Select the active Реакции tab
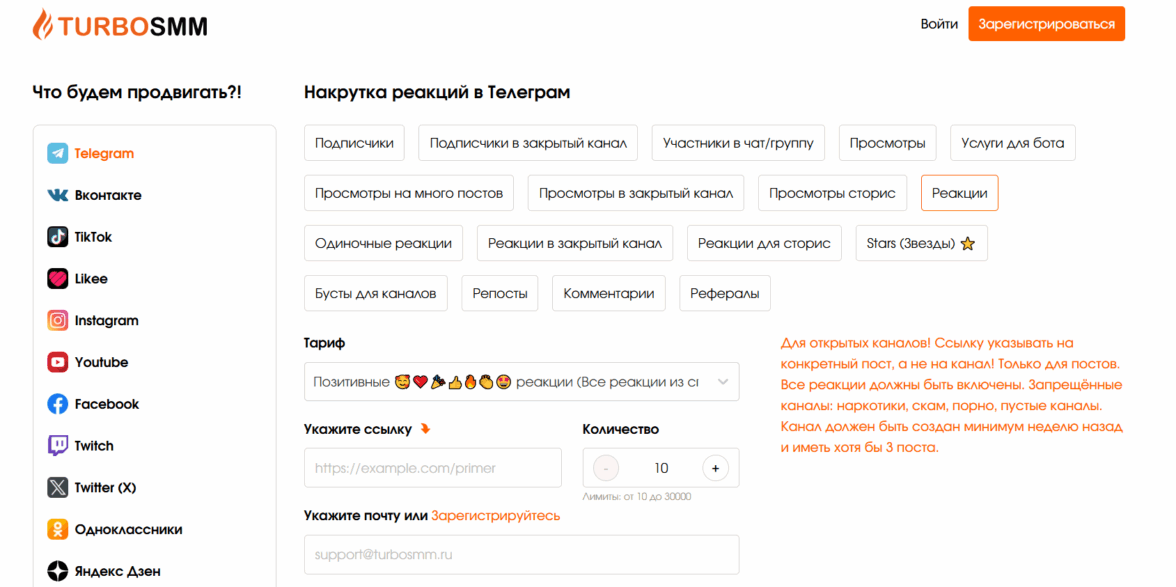 point(959,193)
